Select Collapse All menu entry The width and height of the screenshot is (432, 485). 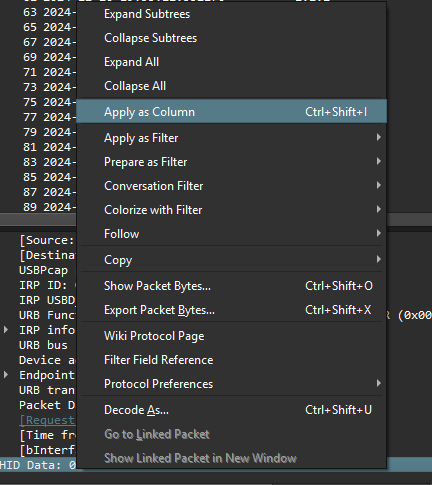click(231, 86)
